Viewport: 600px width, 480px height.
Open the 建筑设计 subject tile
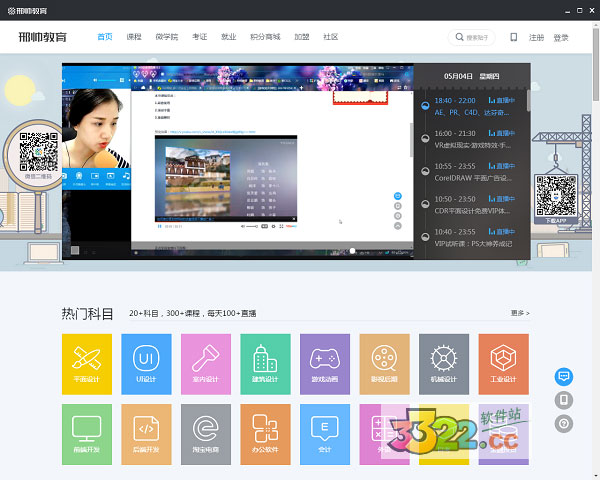coord(265,364)
